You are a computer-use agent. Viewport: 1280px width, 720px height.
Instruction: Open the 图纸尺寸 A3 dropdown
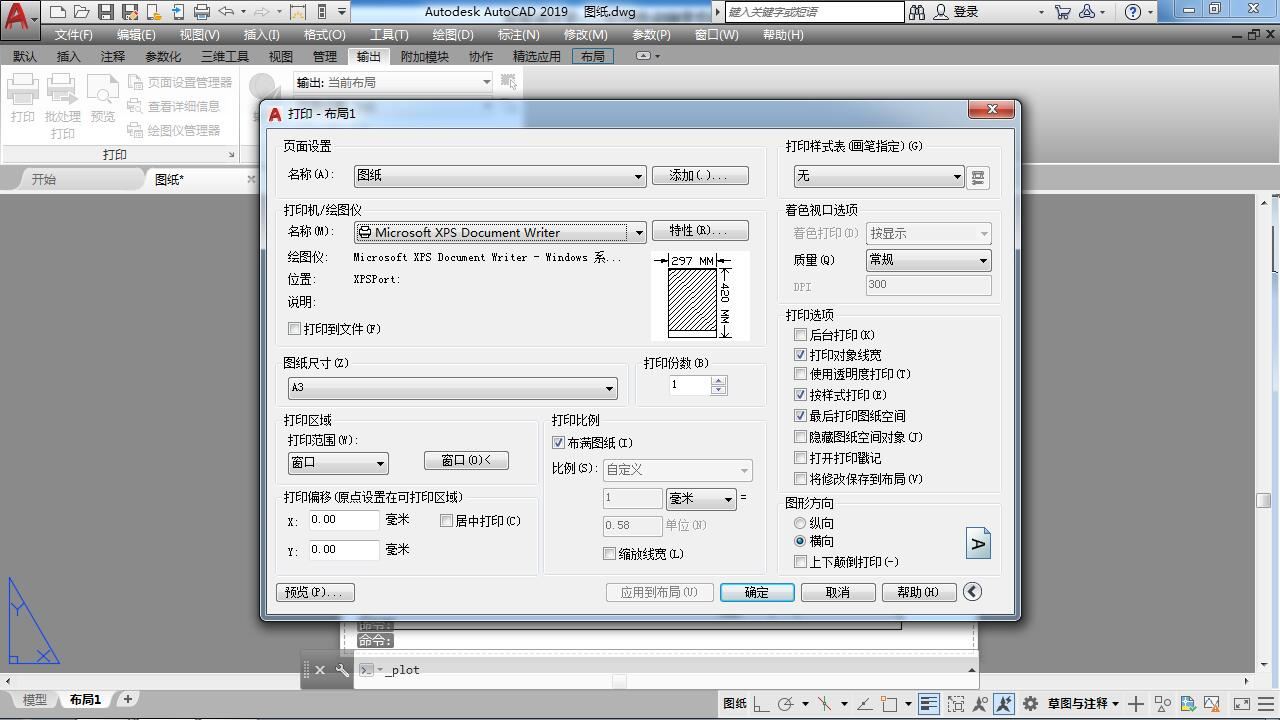[452, 388]
